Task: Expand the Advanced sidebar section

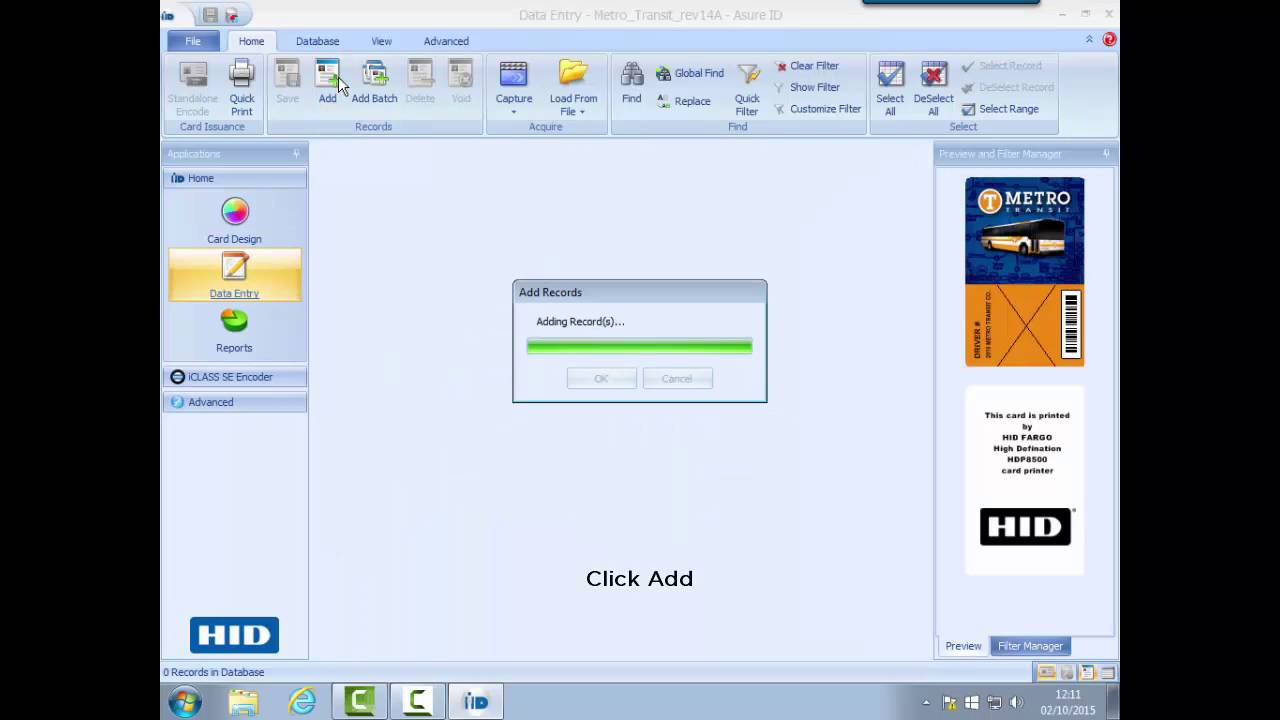Action: click(x=234, y=402)
